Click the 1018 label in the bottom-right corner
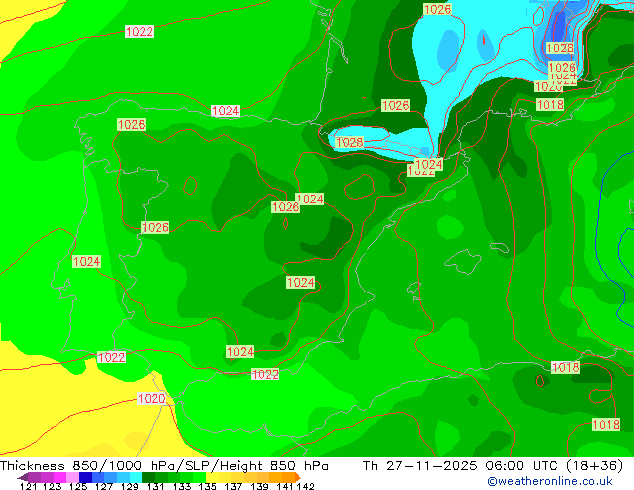Screen dimensions: 634x490 606,425
